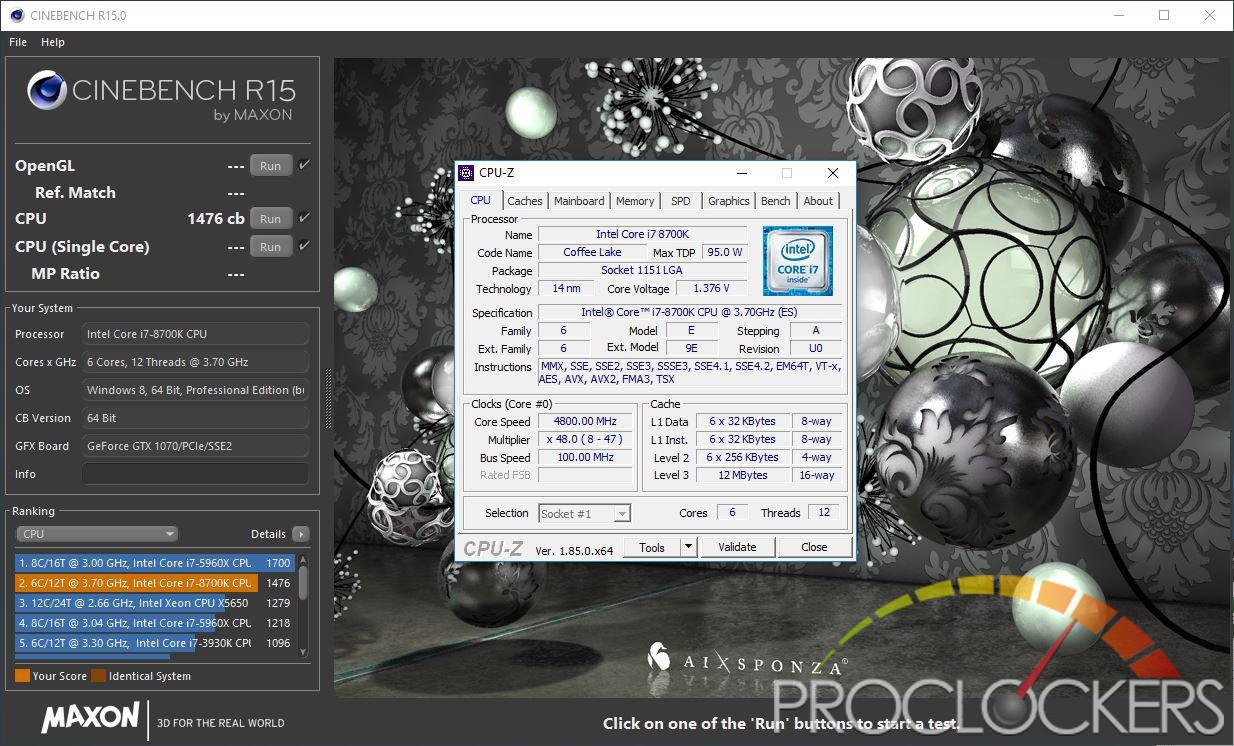Run the CPU (Single Core) benchmark

pos(270,247)
